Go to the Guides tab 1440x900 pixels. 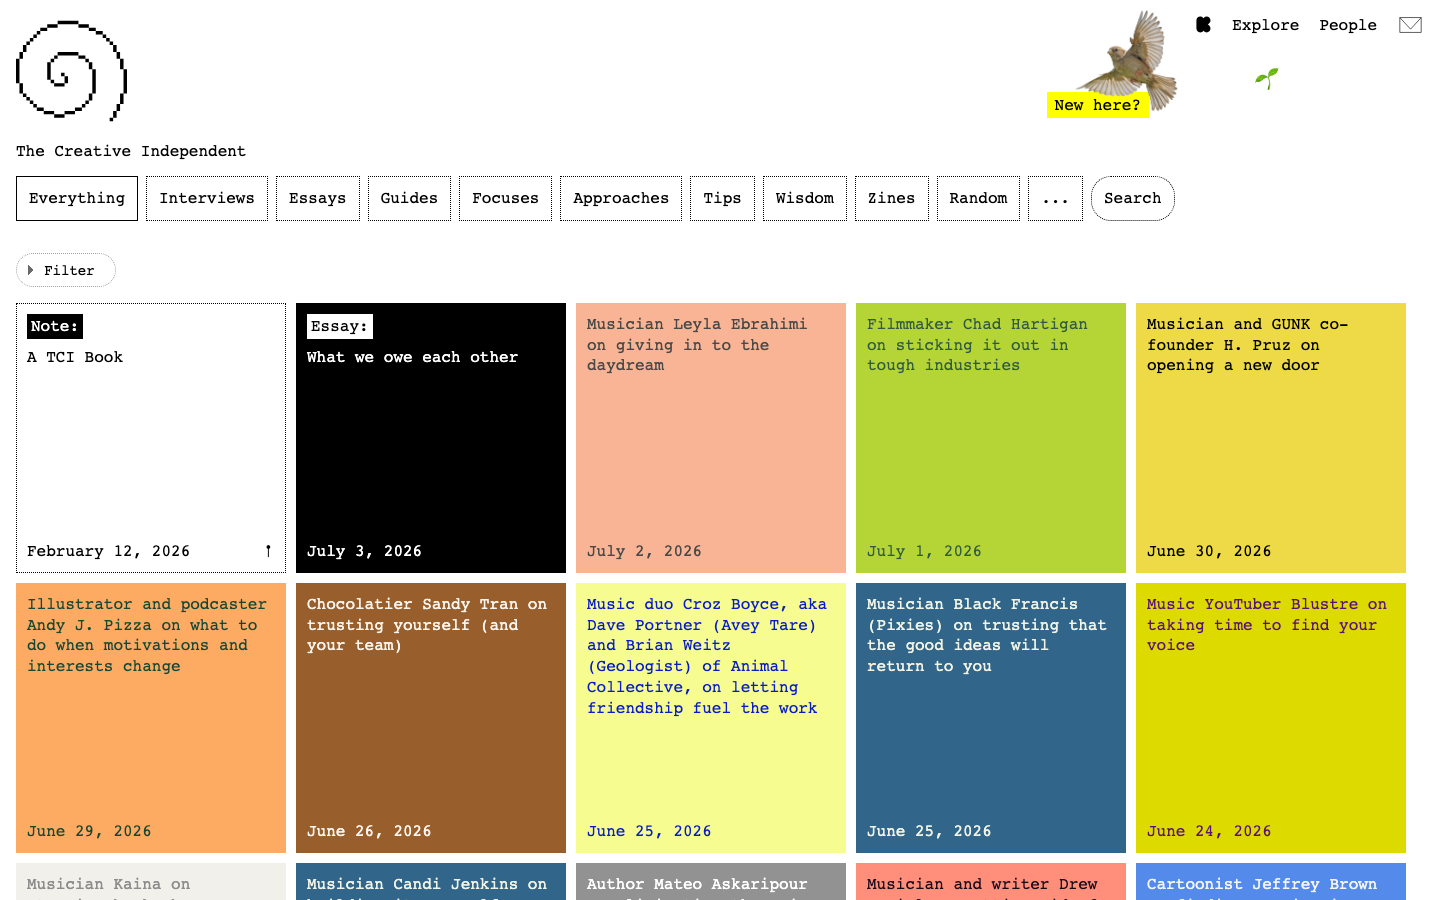[409, 198]
